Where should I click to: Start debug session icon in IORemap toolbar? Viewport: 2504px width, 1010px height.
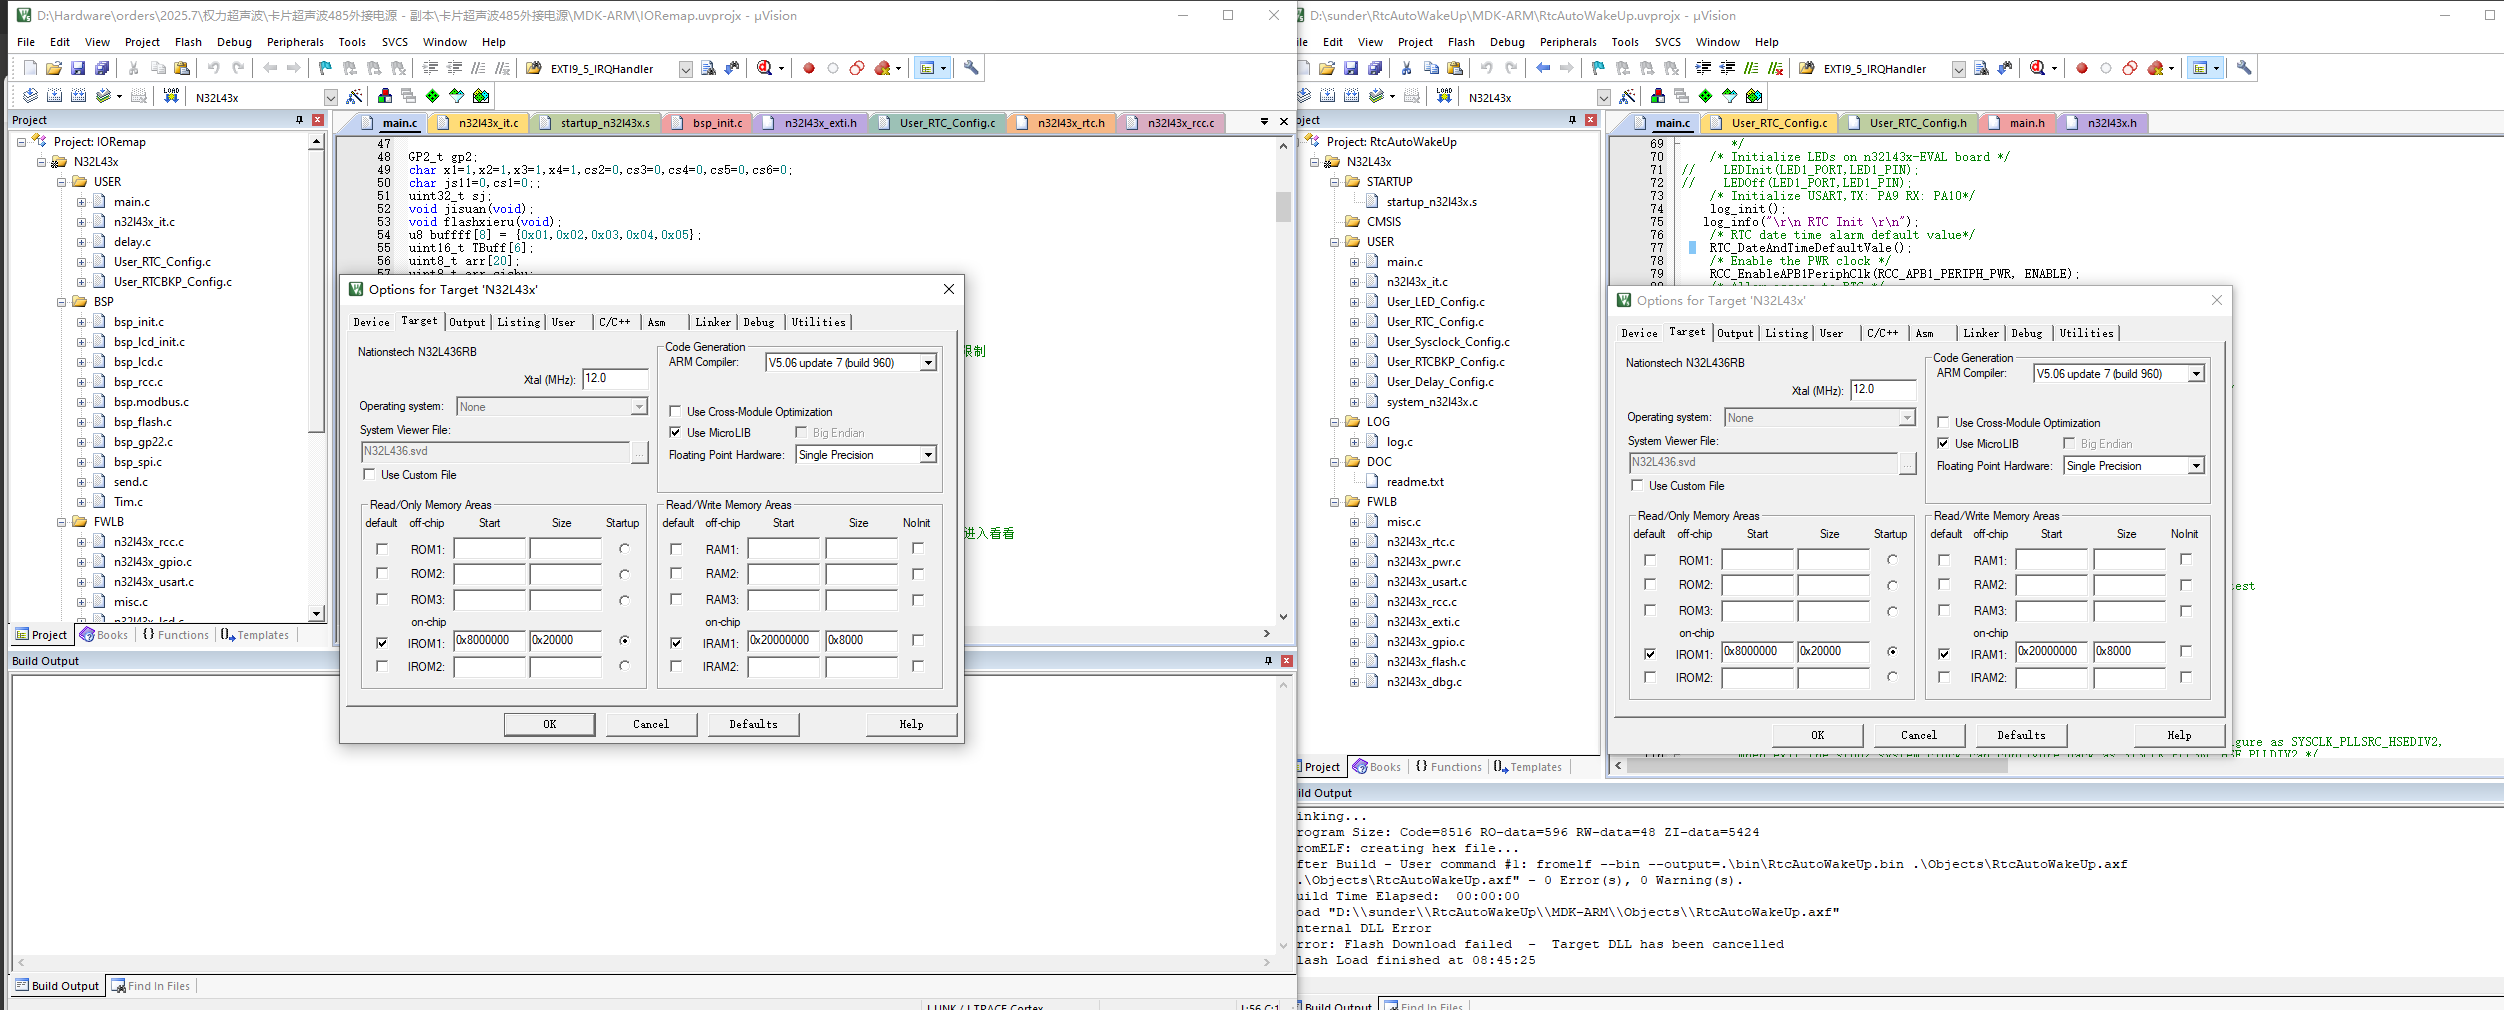pyautogui.click(x=765, y=68)
